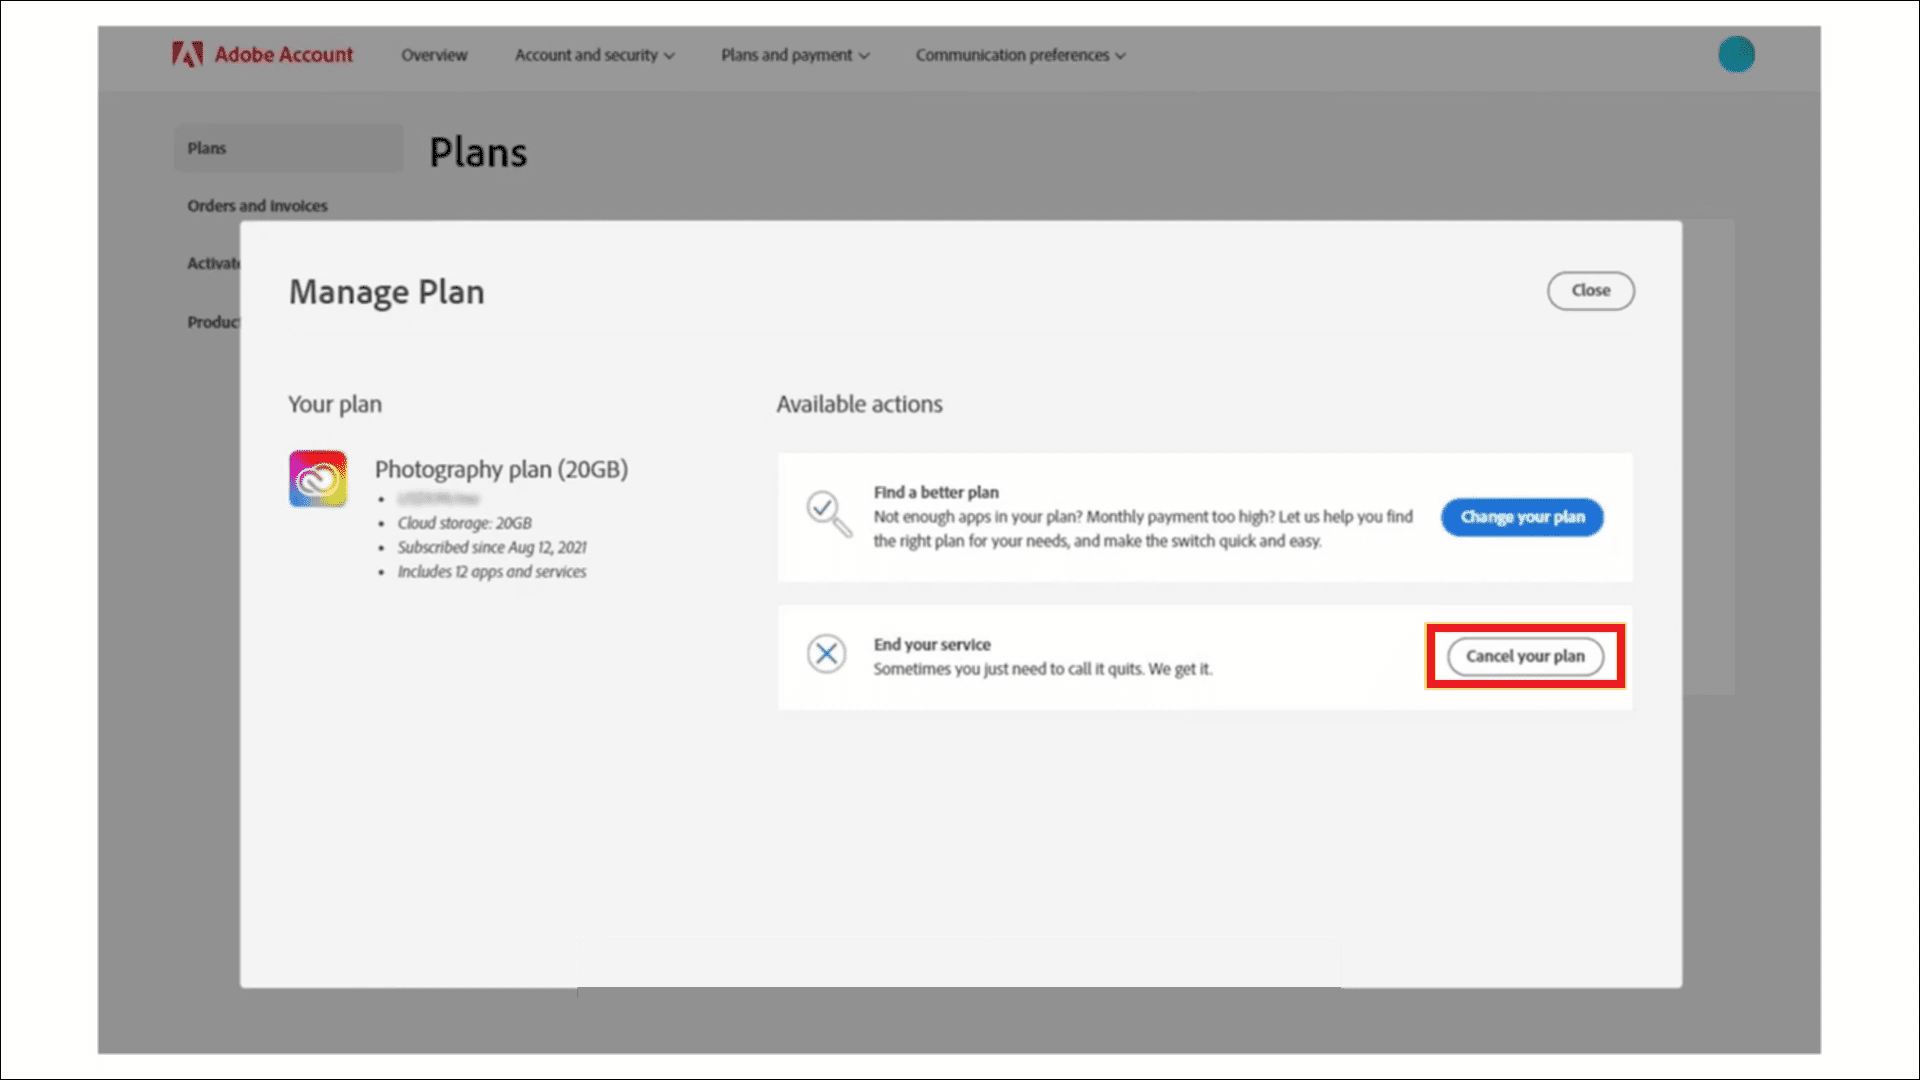Click the Creative Cloud plan icon
Image resolution: width=1920 pixels, height=1080 pixels.
318,478
